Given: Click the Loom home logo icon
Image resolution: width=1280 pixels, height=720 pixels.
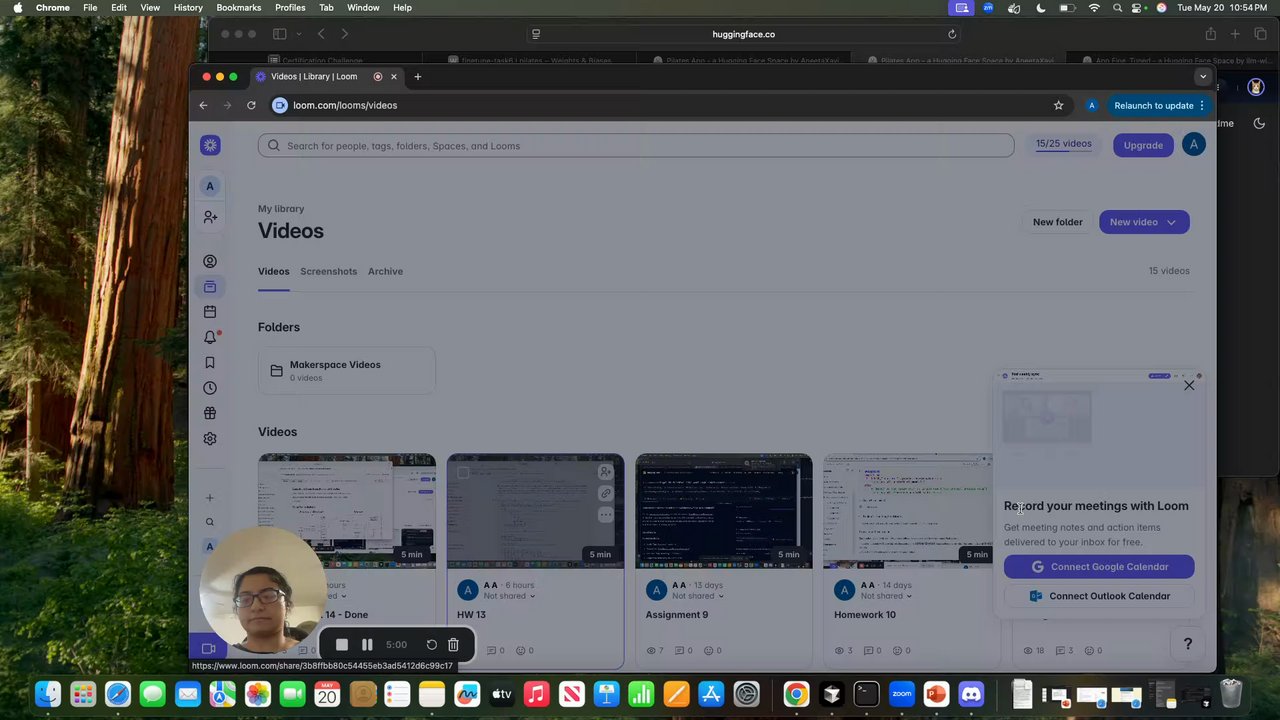Looking at the screenshot, I should pyautogui.click(x=210, y=145).
